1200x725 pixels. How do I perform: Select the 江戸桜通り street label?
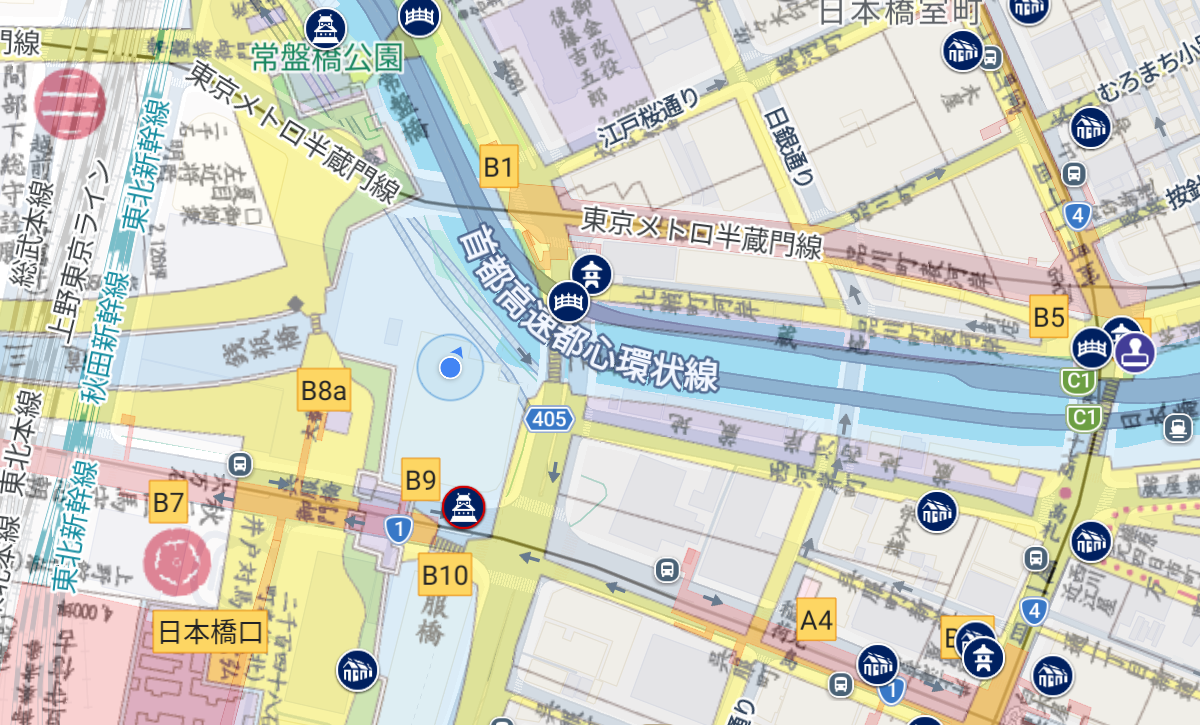[650, 118]
